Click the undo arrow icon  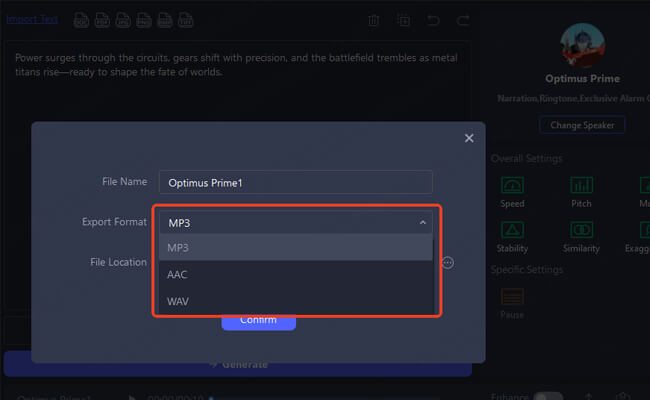coord(433,20)
